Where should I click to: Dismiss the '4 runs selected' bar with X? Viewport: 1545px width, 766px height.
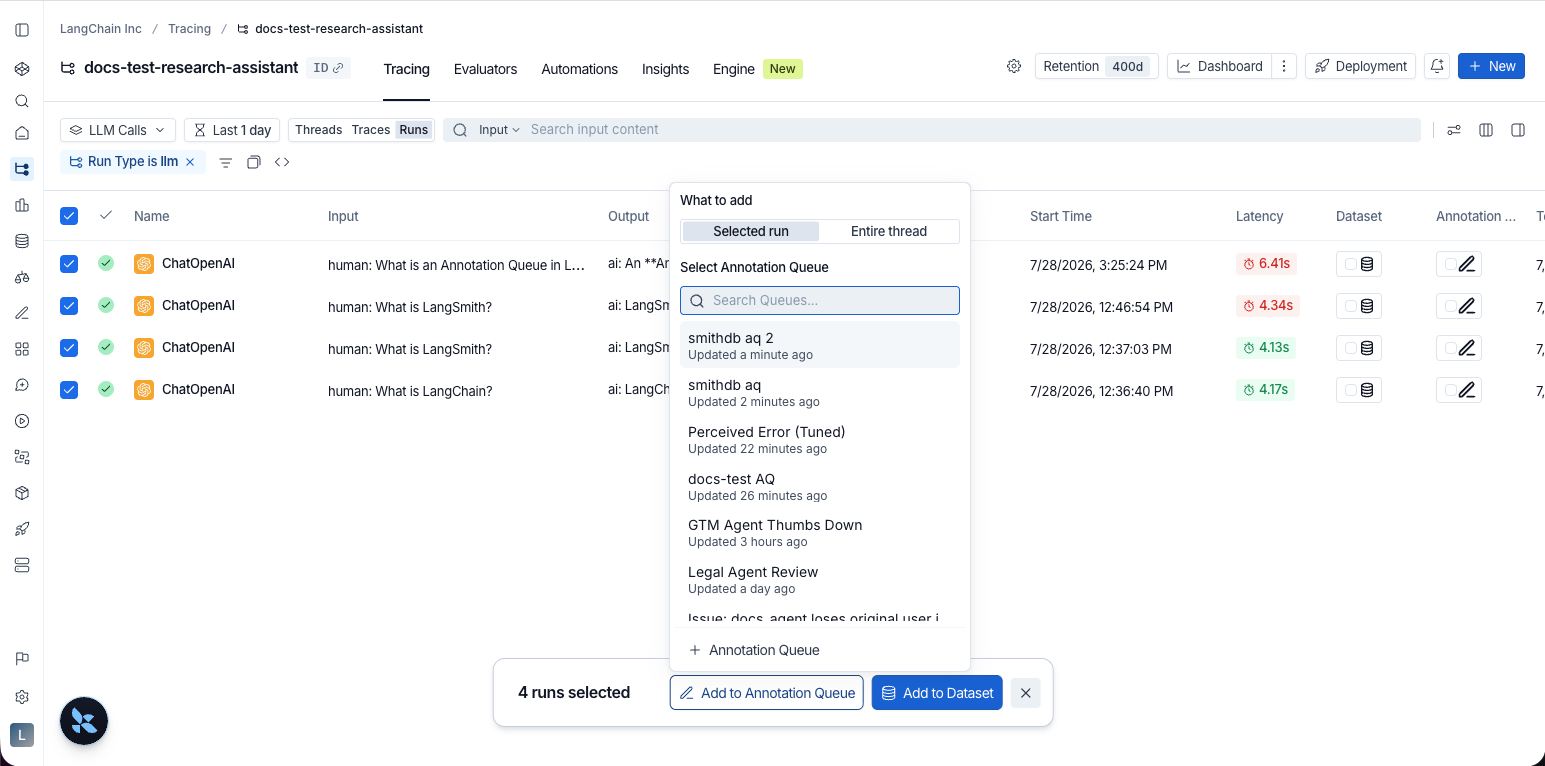[x=1025, y=693]
